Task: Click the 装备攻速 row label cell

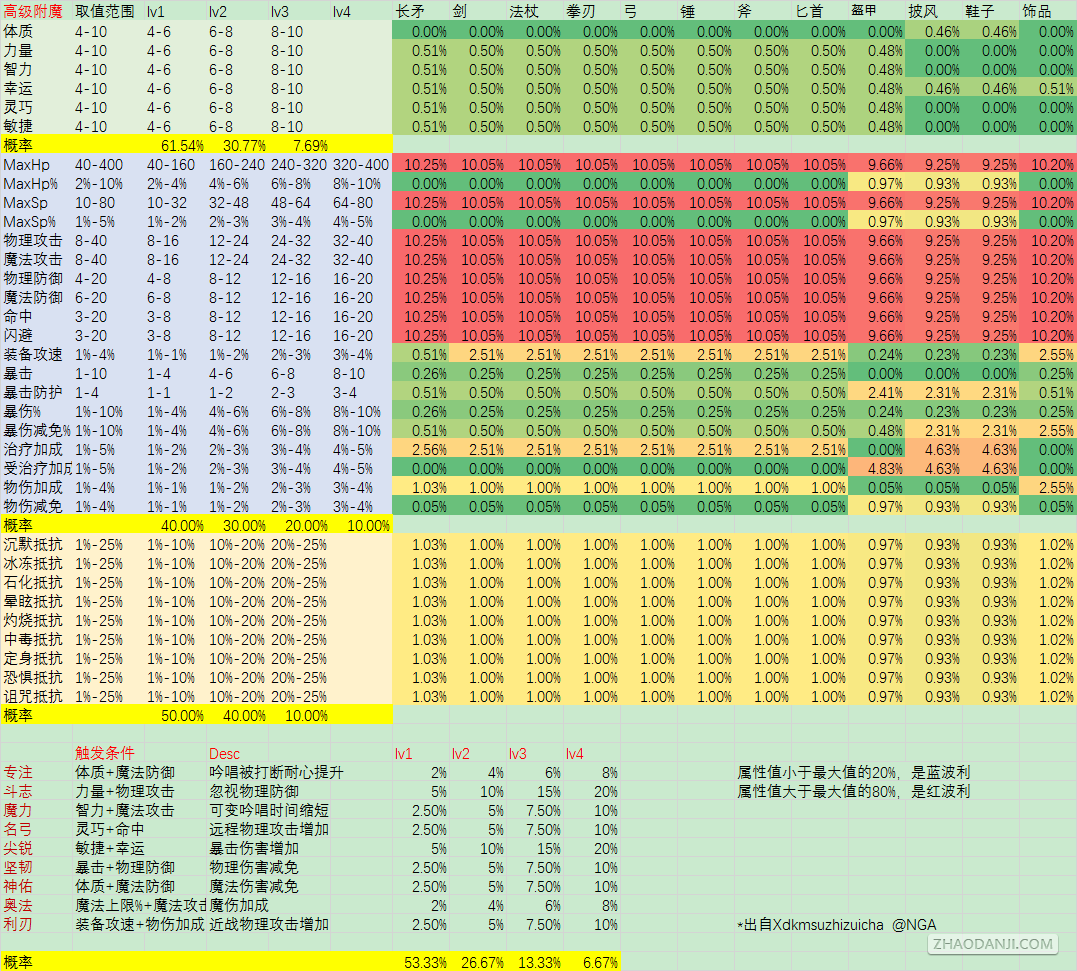Action: click(33, 354)
